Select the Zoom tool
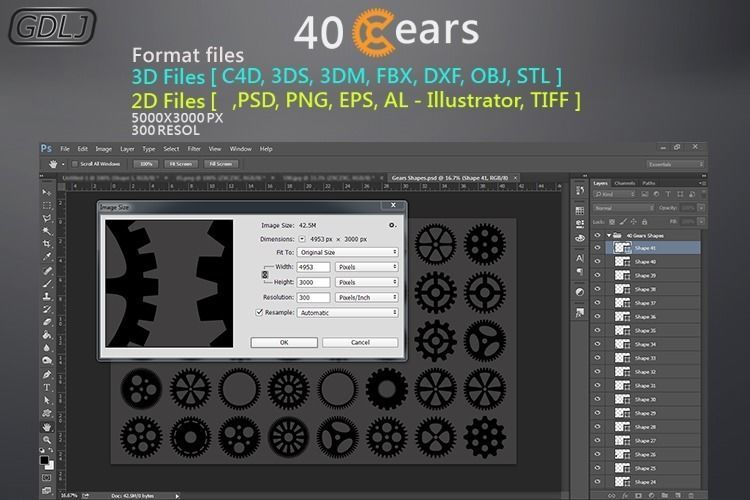Viewport: 750px width, 500px height. pyautogui.click(x=47, y=439)
